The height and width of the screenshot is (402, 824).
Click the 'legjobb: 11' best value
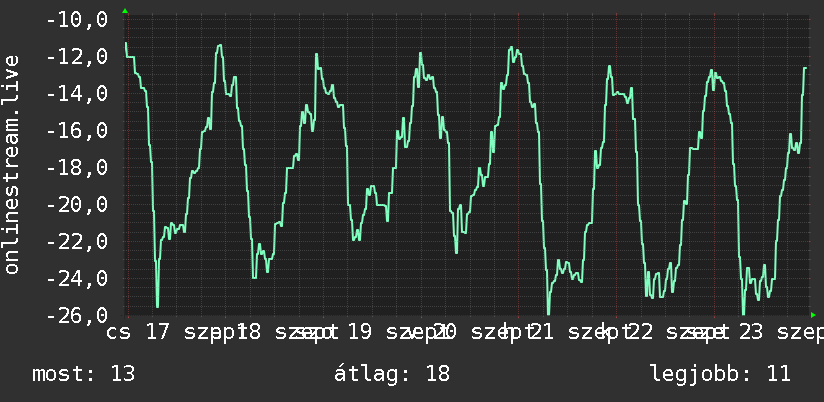[720, 374]
